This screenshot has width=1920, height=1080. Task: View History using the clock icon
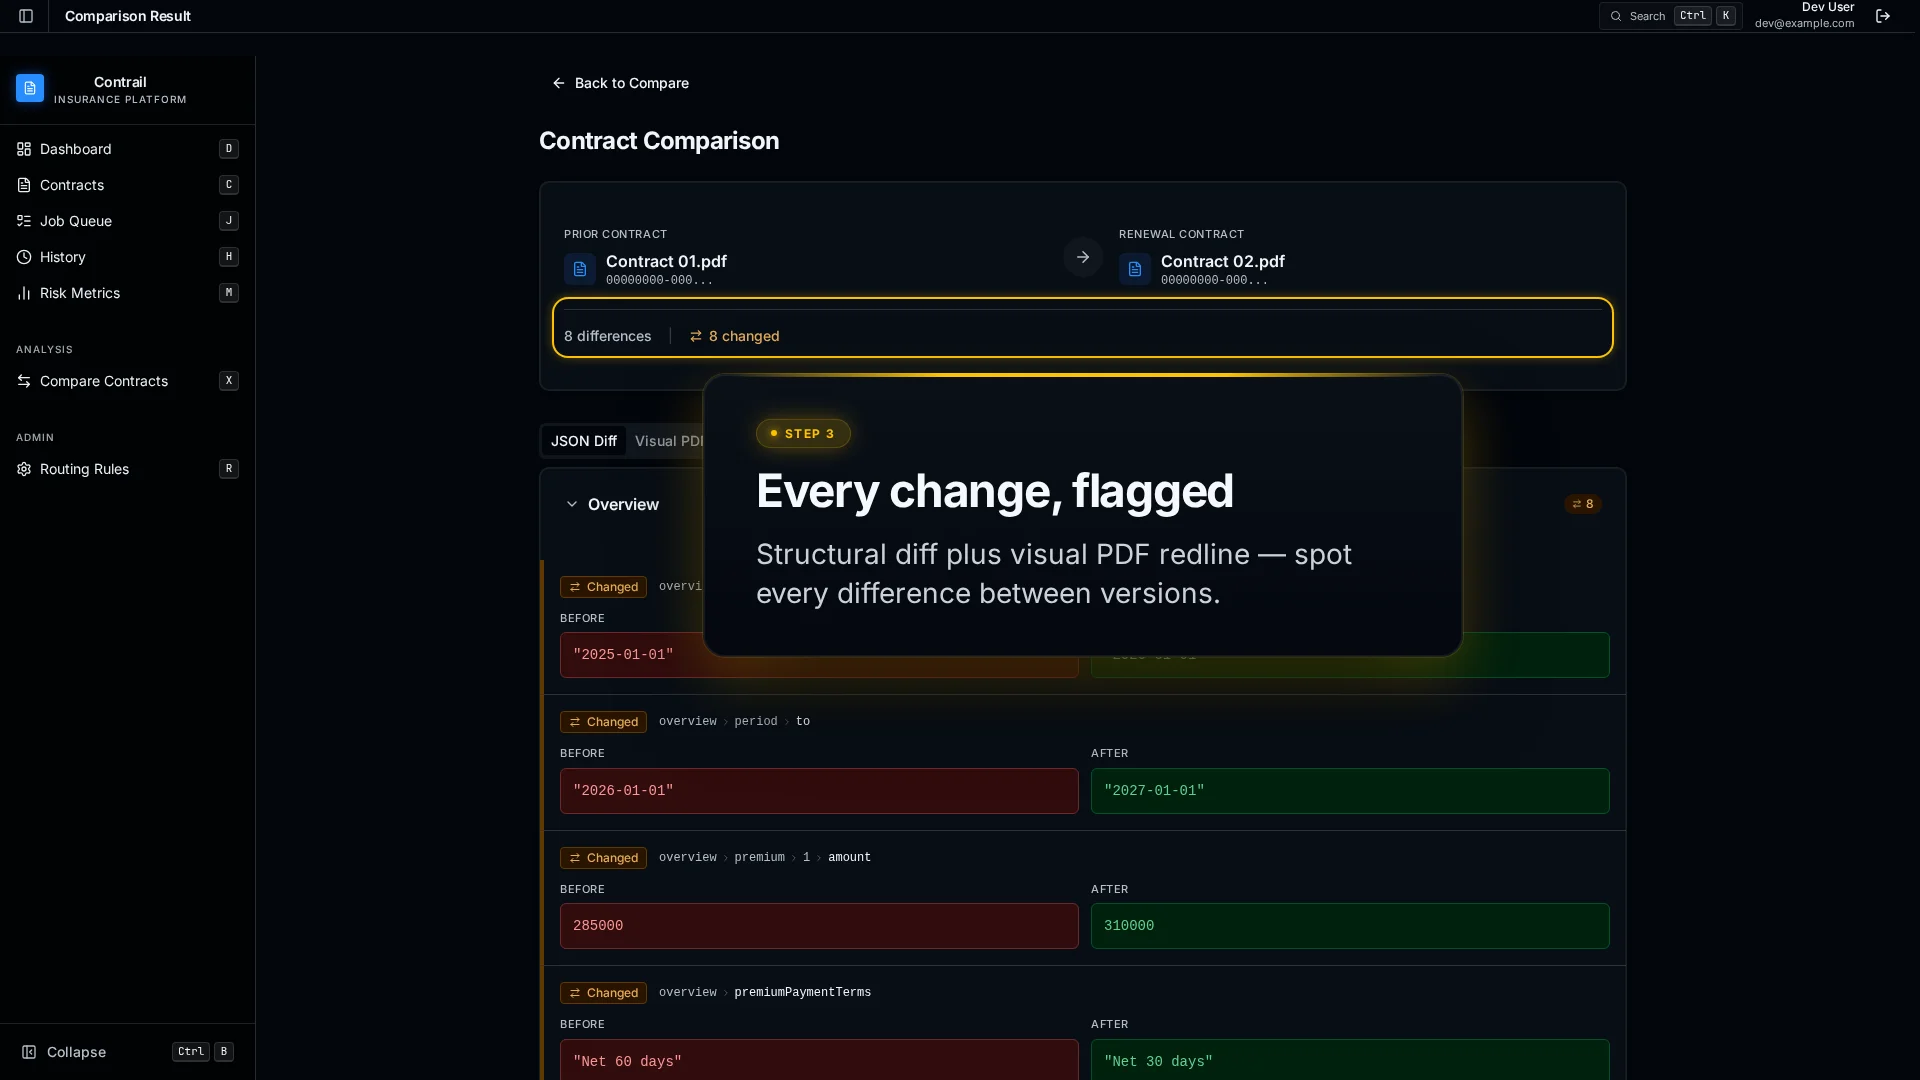(x=23, y=257)
